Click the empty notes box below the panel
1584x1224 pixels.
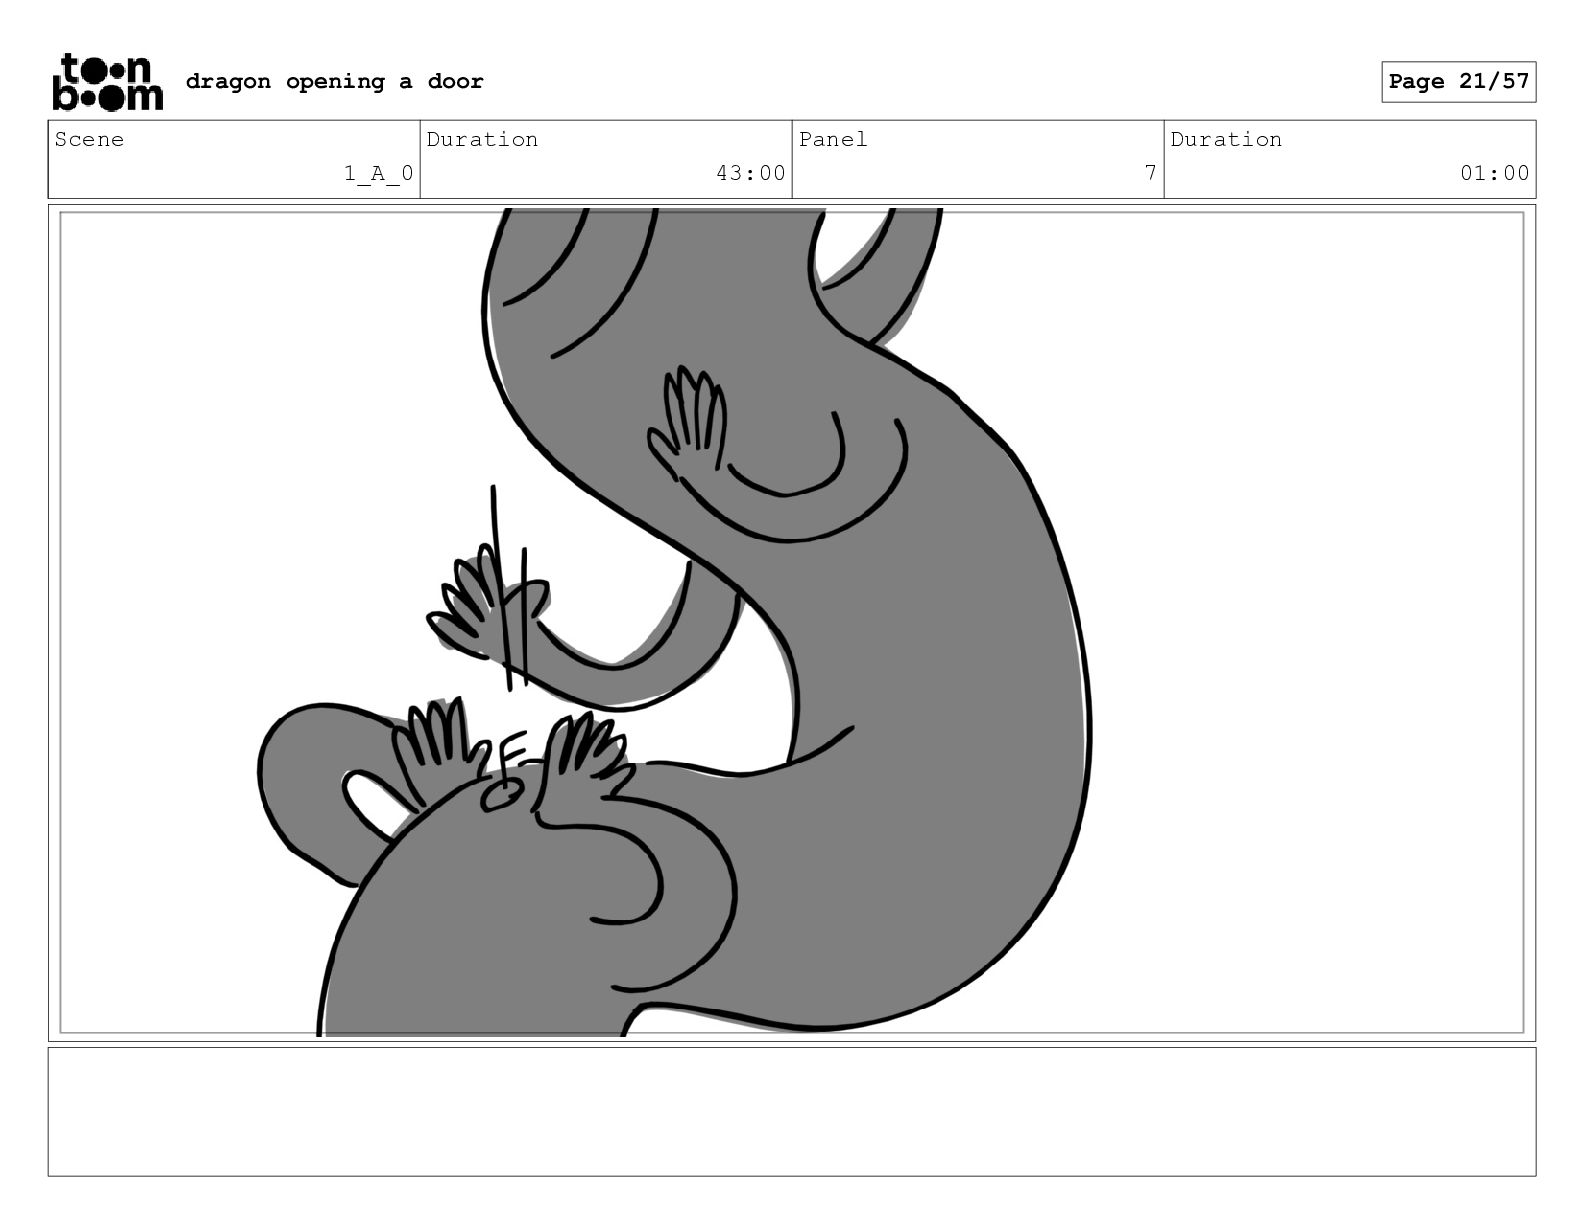tap(791, 1111)
